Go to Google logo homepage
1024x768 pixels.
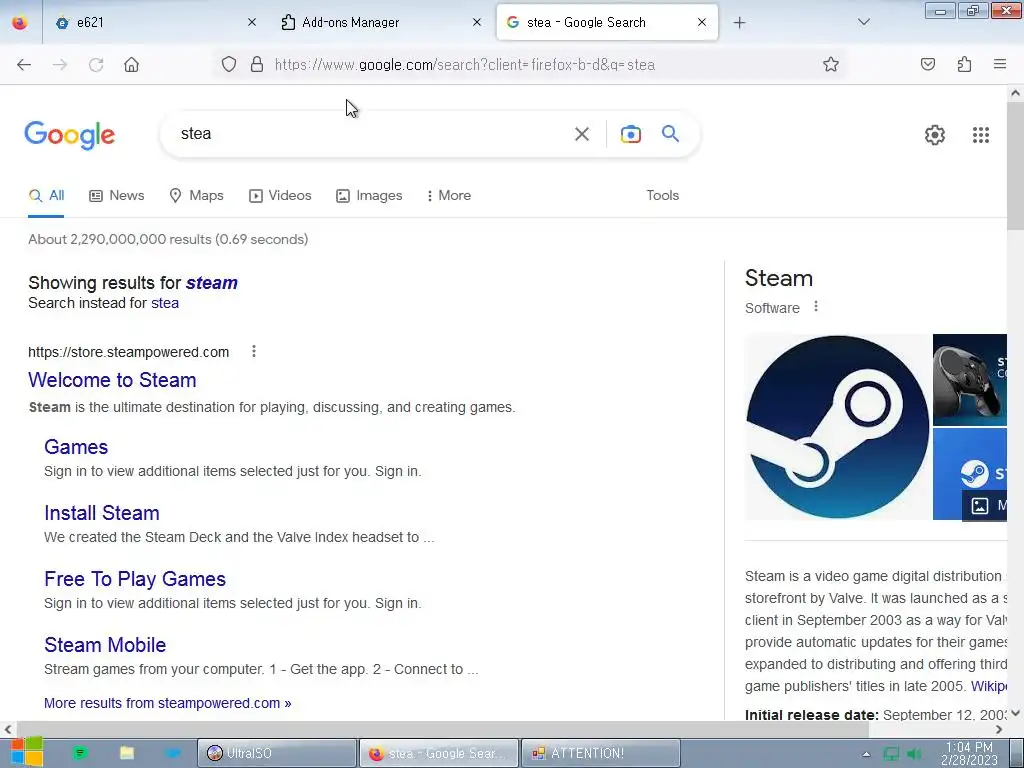pos(70,135)
